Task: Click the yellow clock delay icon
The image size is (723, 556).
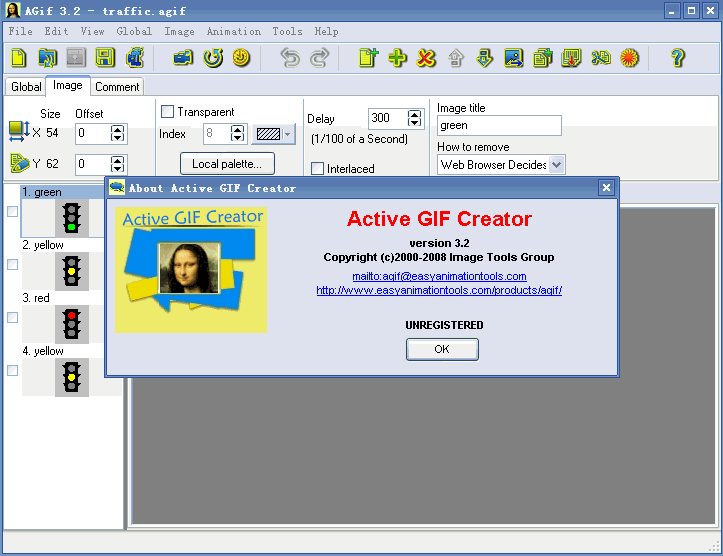Action: pyautogui.click(x=241, y=58)
